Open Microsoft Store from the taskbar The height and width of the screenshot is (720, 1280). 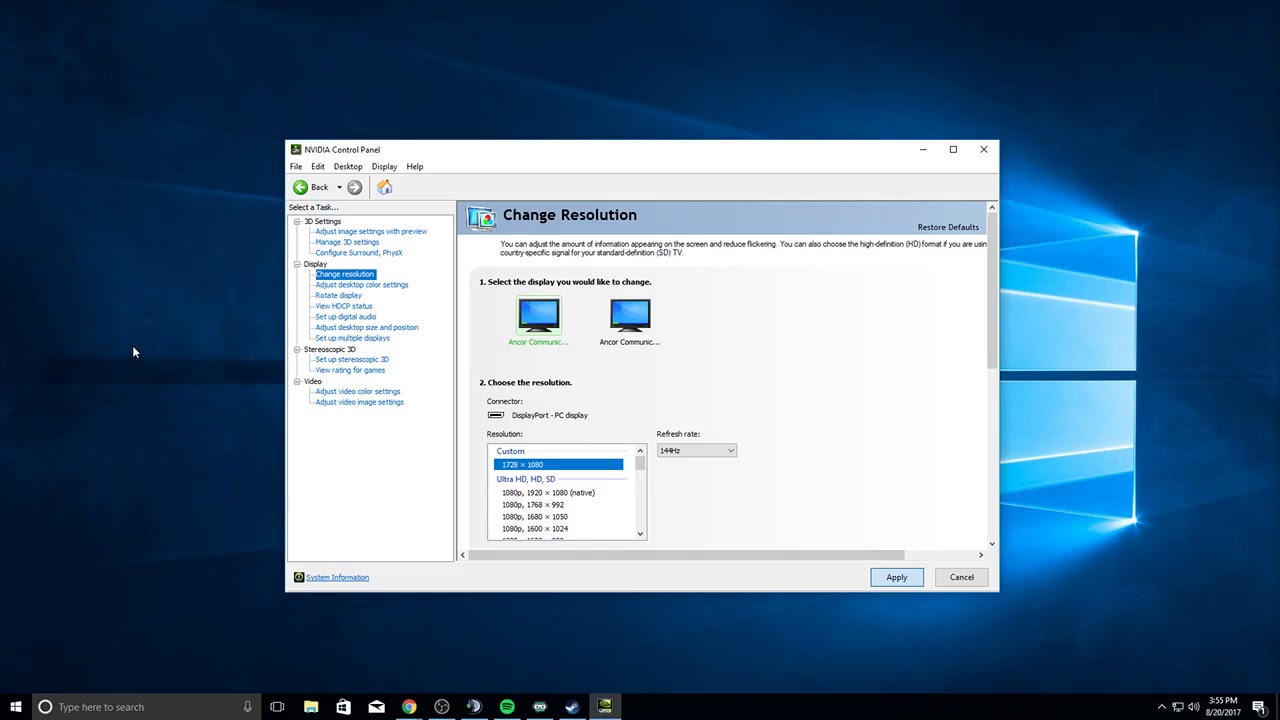pyautogui.click(x=343, y=707)
